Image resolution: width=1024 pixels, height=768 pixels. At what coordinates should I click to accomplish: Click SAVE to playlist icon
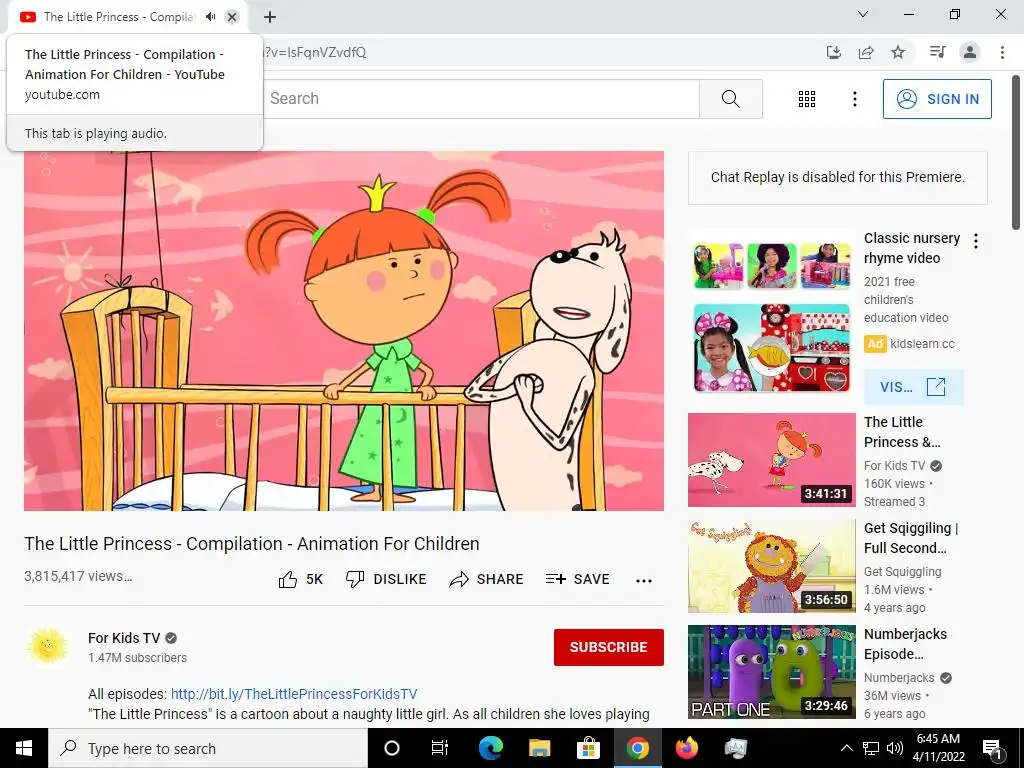click(577, 579)
